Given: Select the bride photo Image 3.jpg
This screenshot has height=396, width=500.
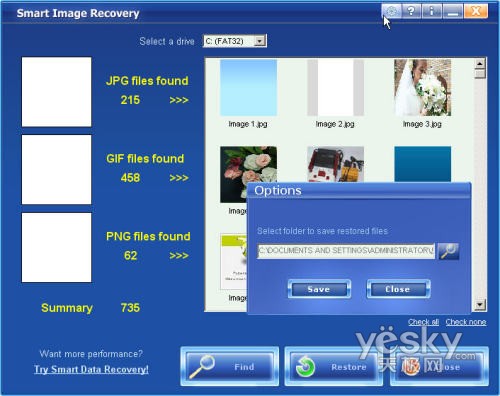Looking at the screenshot, I should 422,88.
